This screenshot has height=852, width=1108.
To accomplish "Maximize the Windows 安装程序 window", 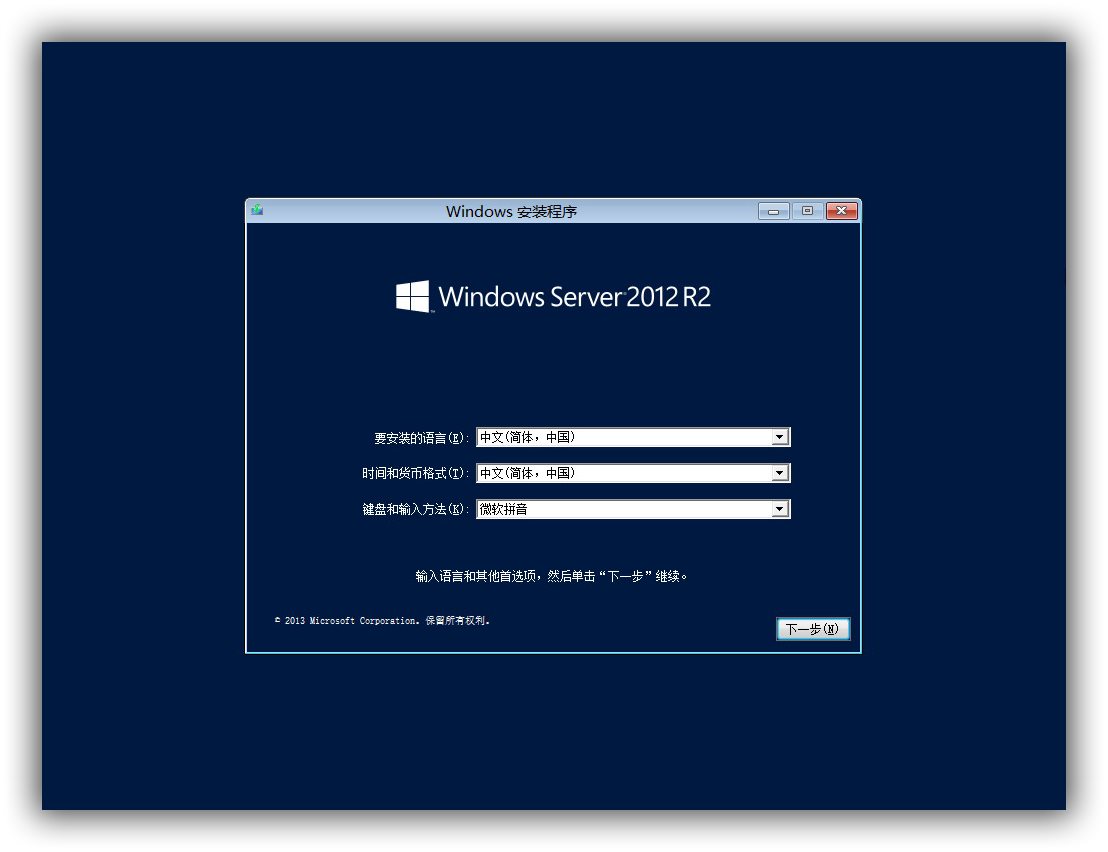I will coord(808,211).
